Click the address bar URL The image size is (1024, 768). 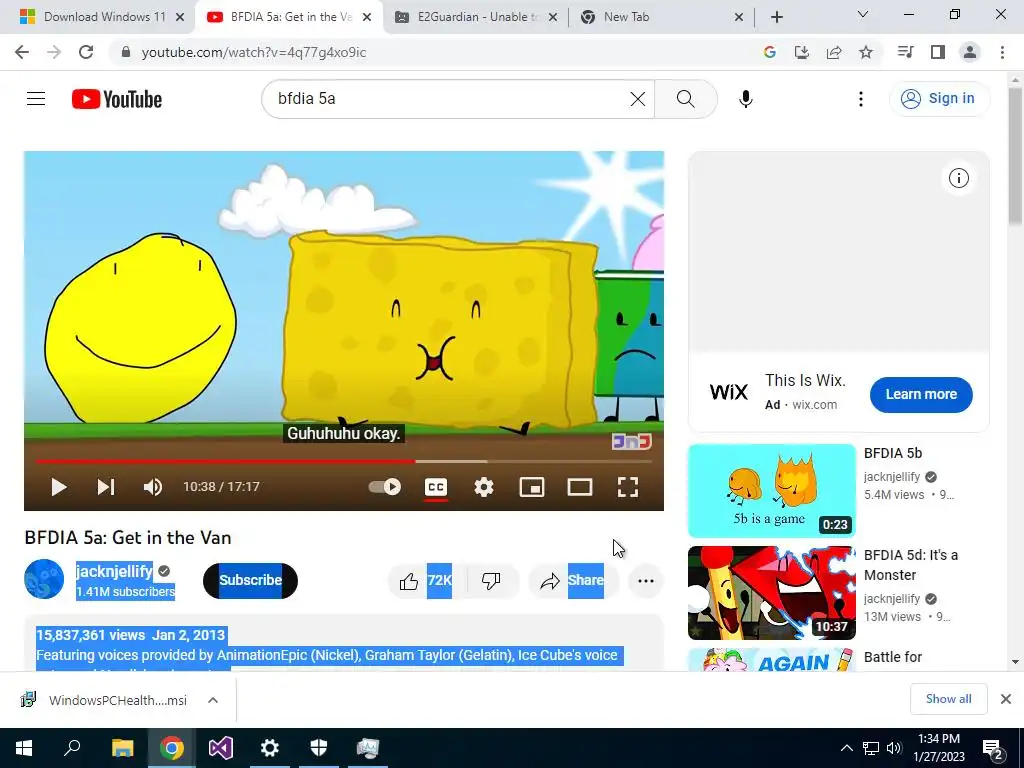(x=253, y=52)
